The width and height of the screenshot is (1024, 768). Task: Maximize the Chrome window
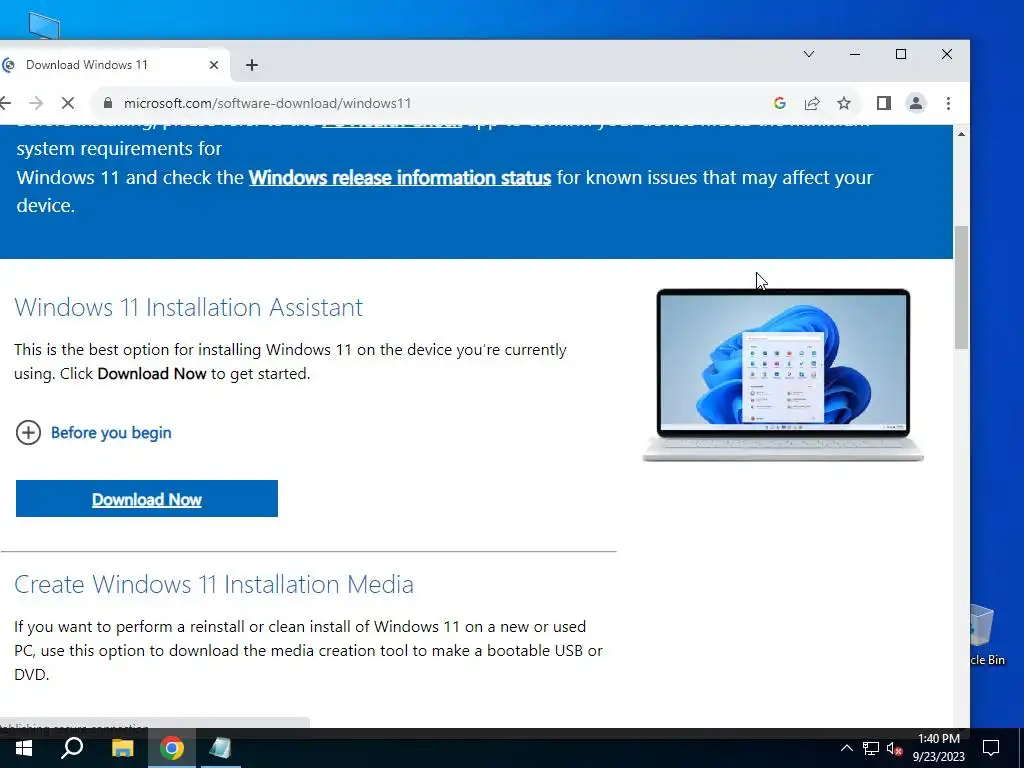[901, 54]
